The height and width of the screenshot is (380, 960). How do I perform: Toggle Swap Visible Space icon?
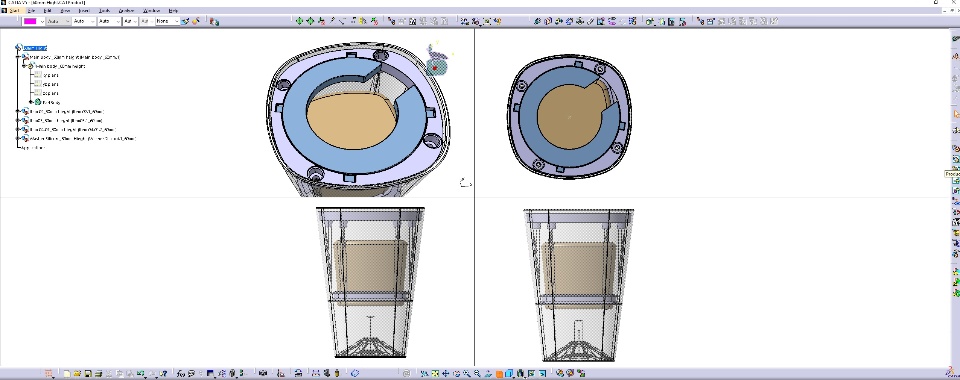(542, 373)
